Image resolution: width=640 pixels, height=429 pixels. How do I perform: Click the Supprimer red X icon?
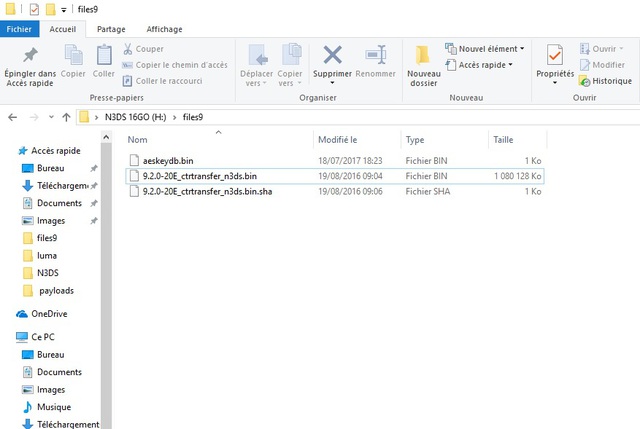pyautogui.click(x=332, y=57)
